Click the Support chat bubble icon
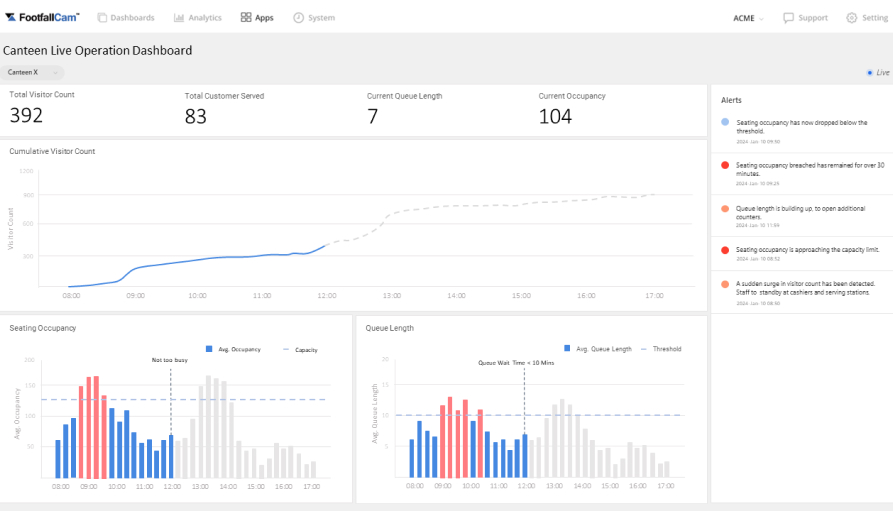The width and height of the screenshot is (893, 511). (x=788, y=18)
